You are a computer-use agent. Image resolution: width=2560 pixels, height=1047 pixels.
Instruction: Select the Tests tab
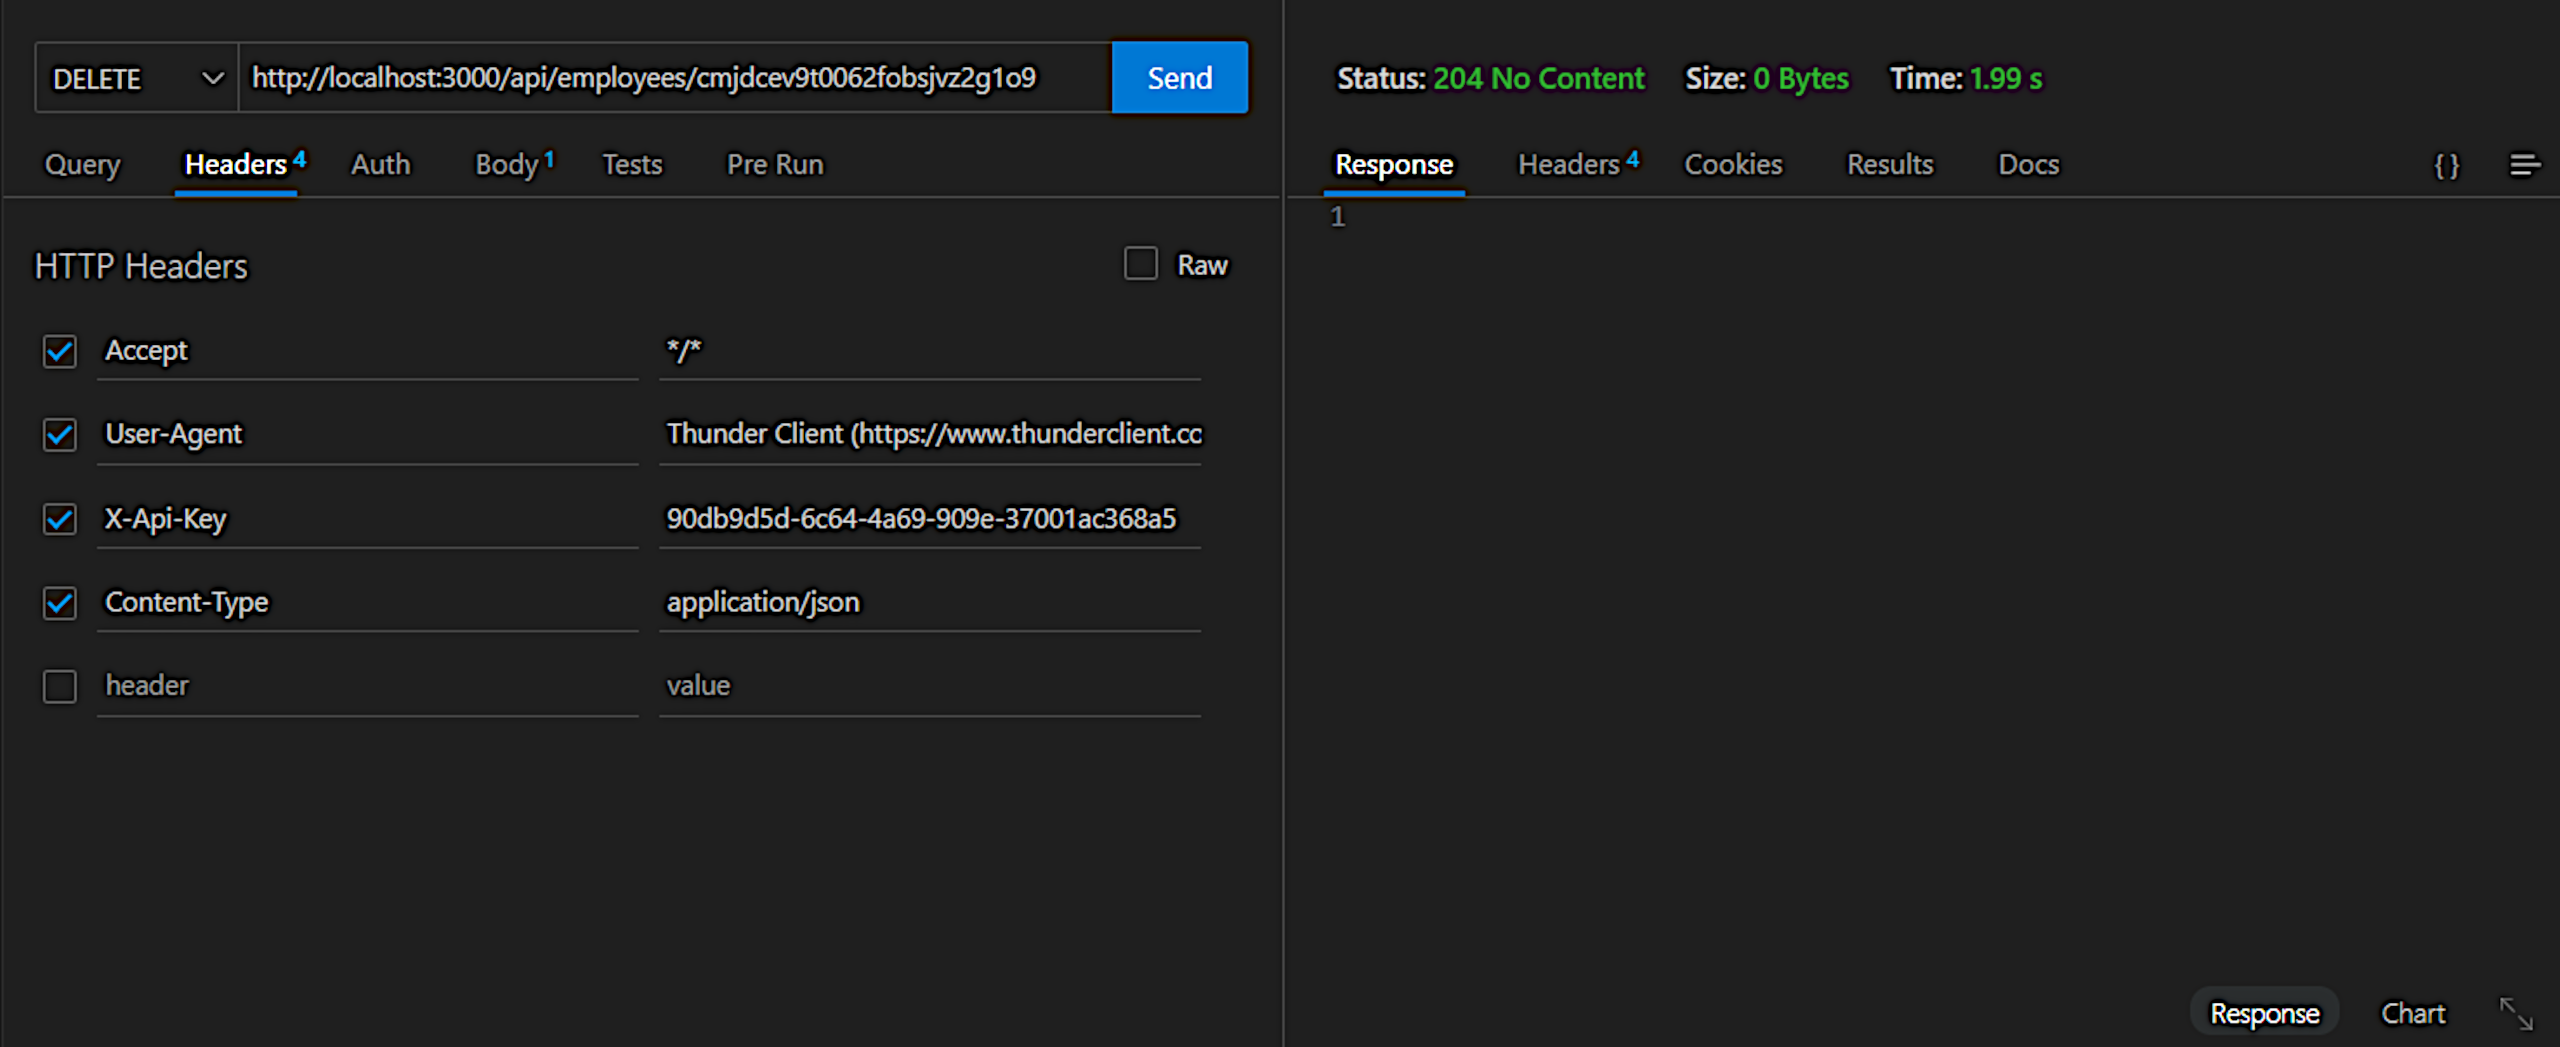point(632,164)
